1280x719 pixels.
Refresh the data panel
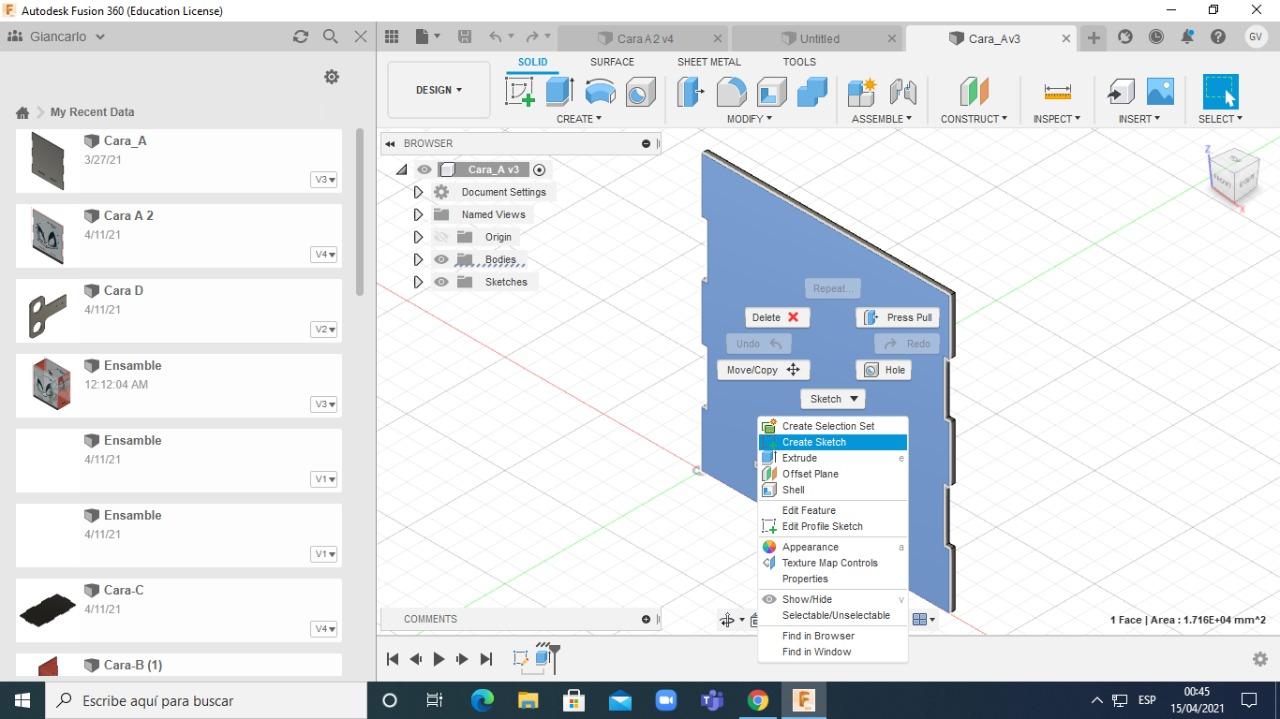pyautogui.click(x=300, y=36)
